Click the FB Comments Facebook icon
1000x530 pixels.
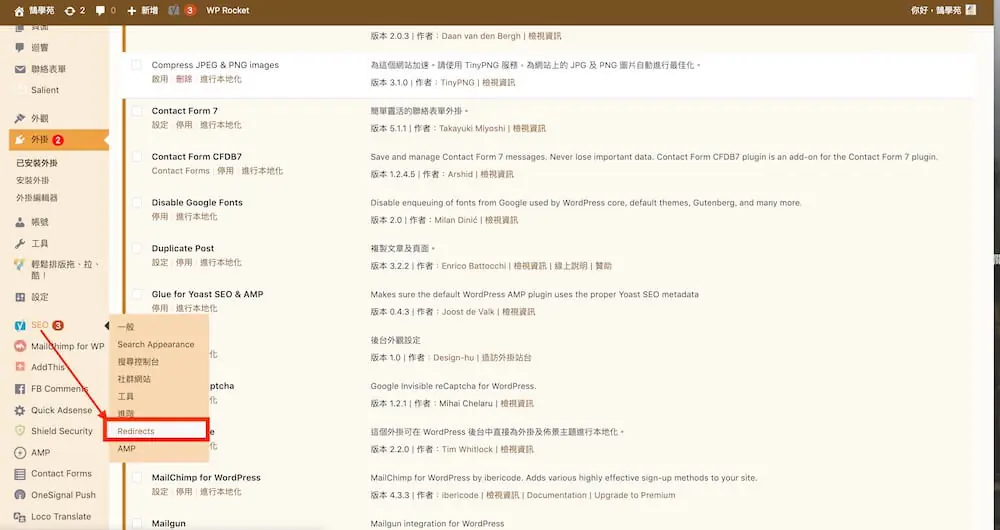[20, 388]
